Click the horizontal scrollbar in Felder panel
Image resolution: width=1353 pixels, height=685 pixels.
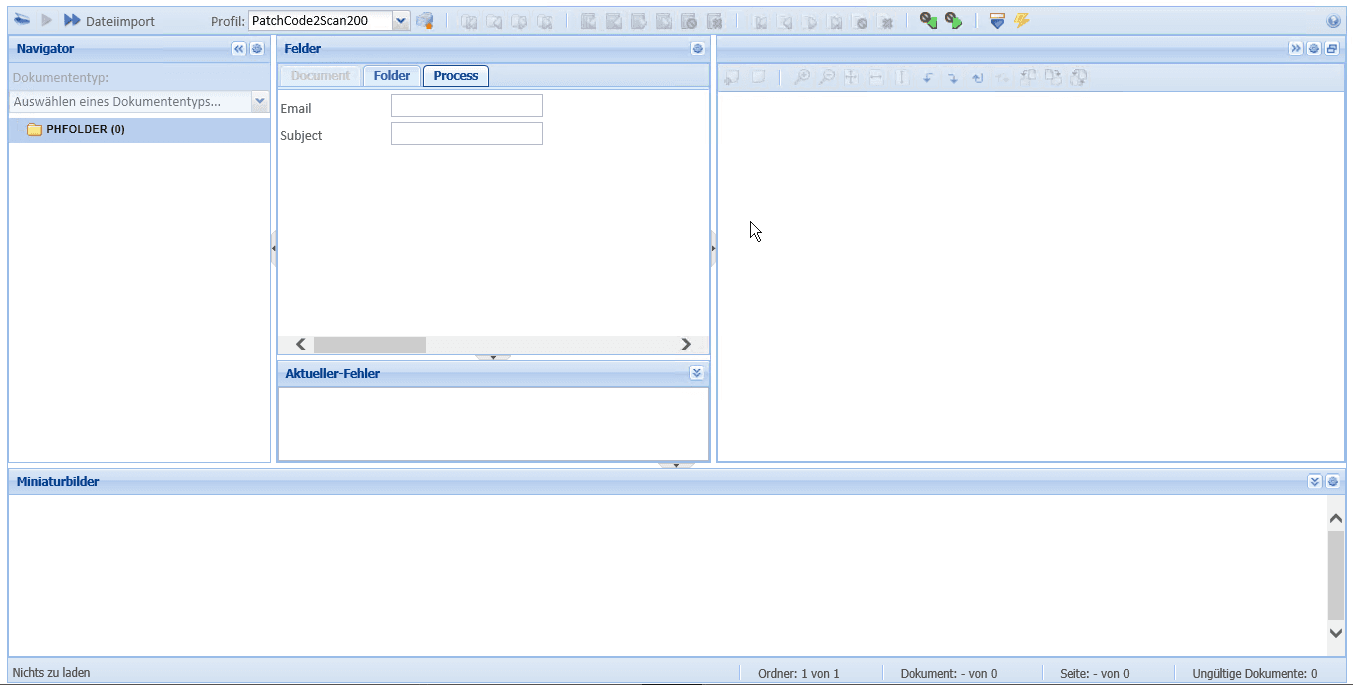(370, 344)
